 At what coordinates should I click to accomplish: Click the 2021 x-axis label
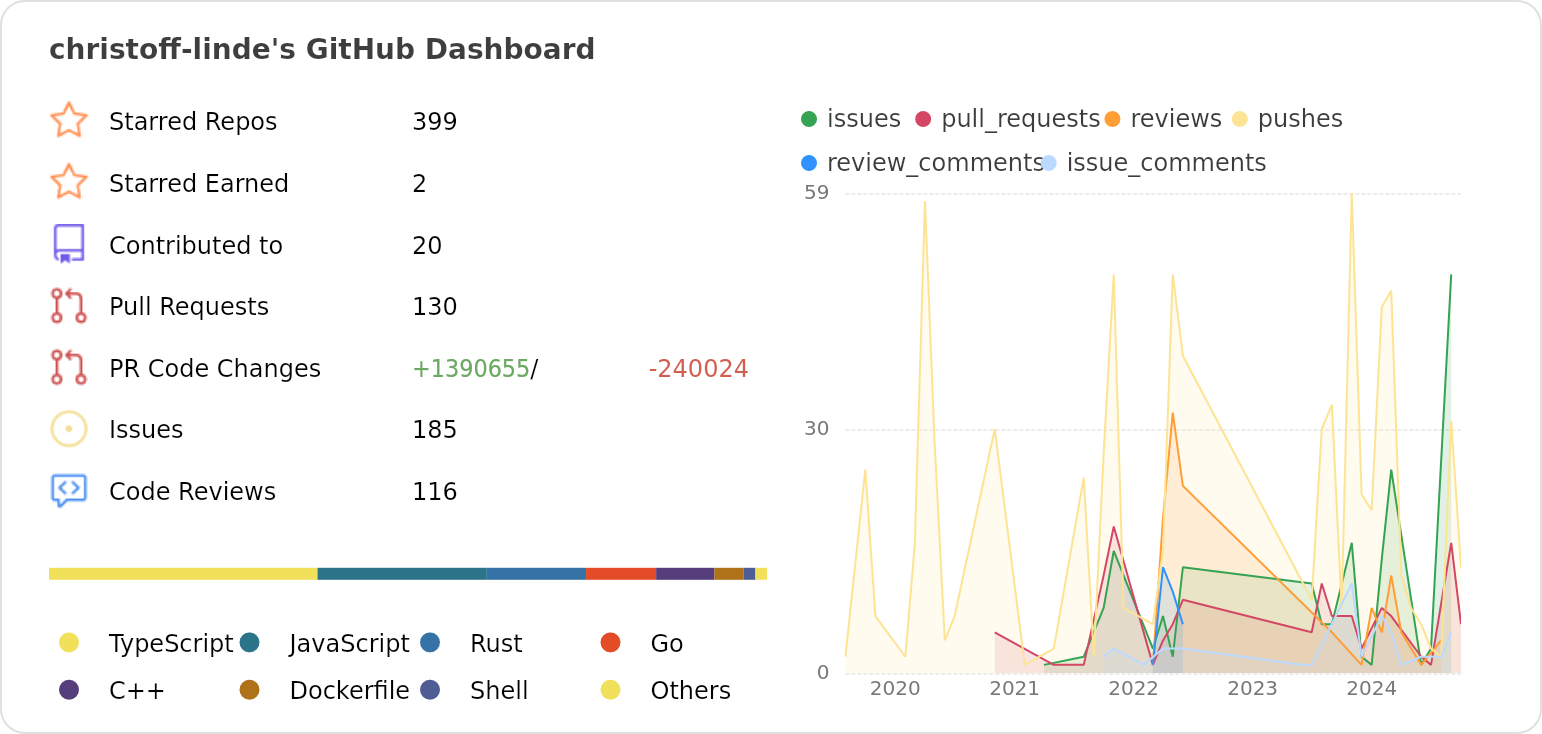coord(1014,688)
